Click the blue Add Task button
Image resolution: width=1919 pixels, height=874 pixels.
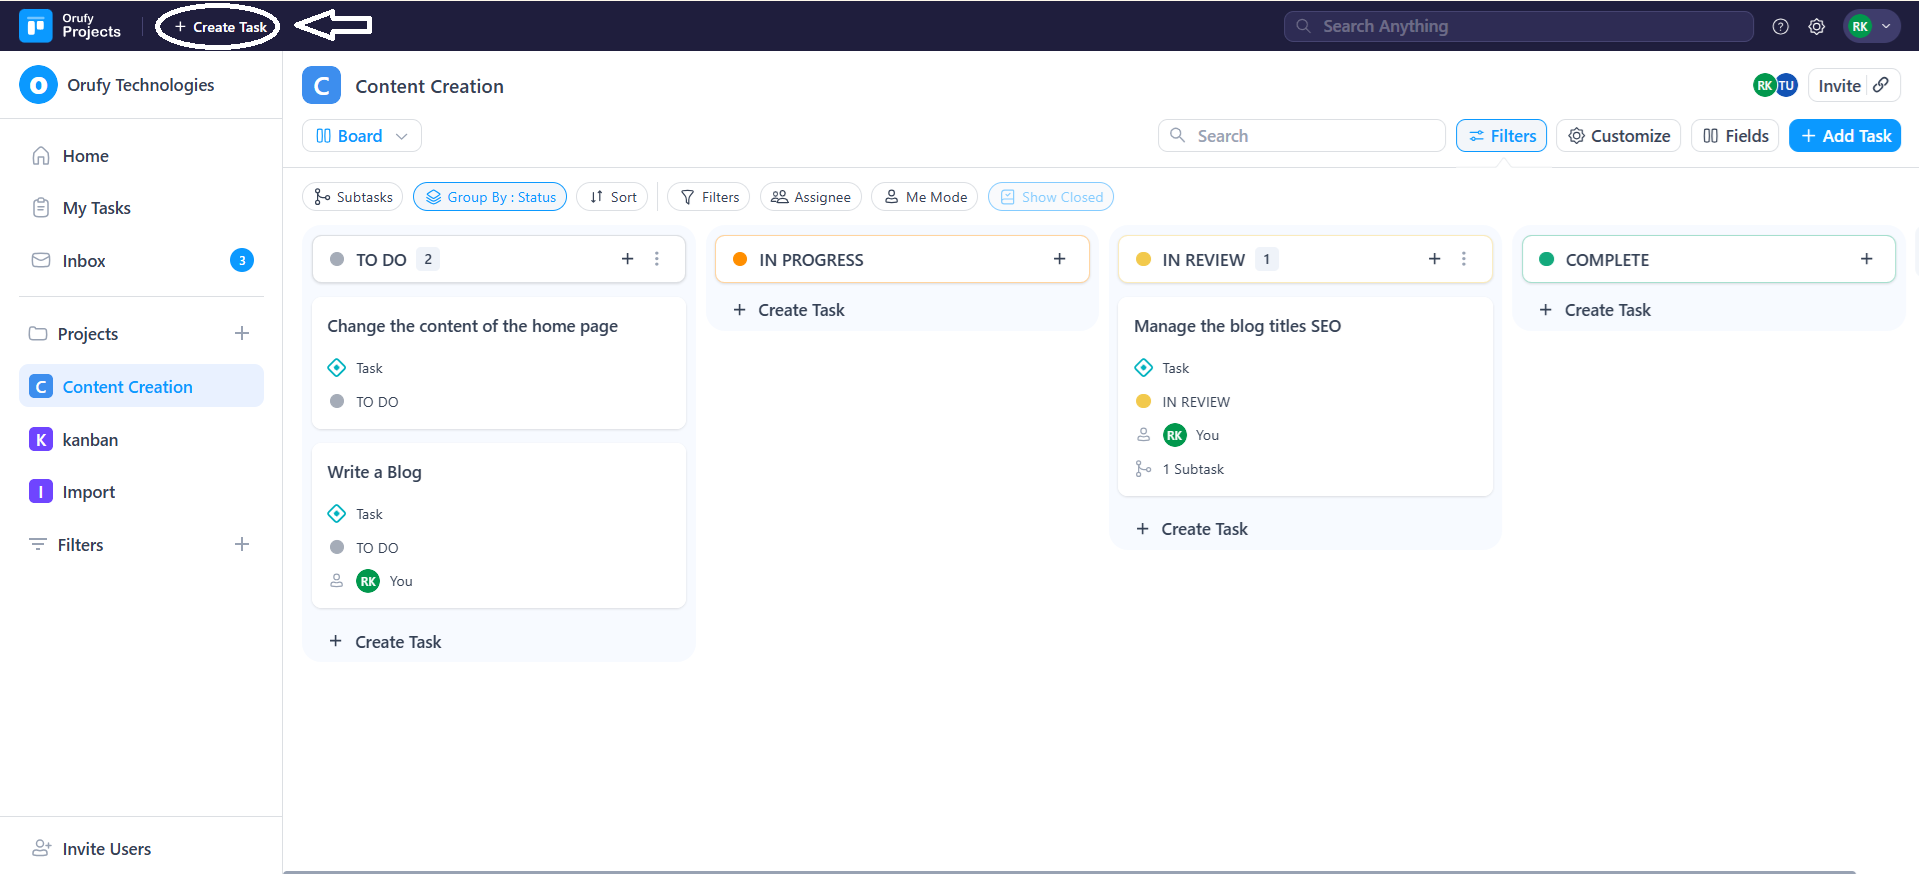1844,136
